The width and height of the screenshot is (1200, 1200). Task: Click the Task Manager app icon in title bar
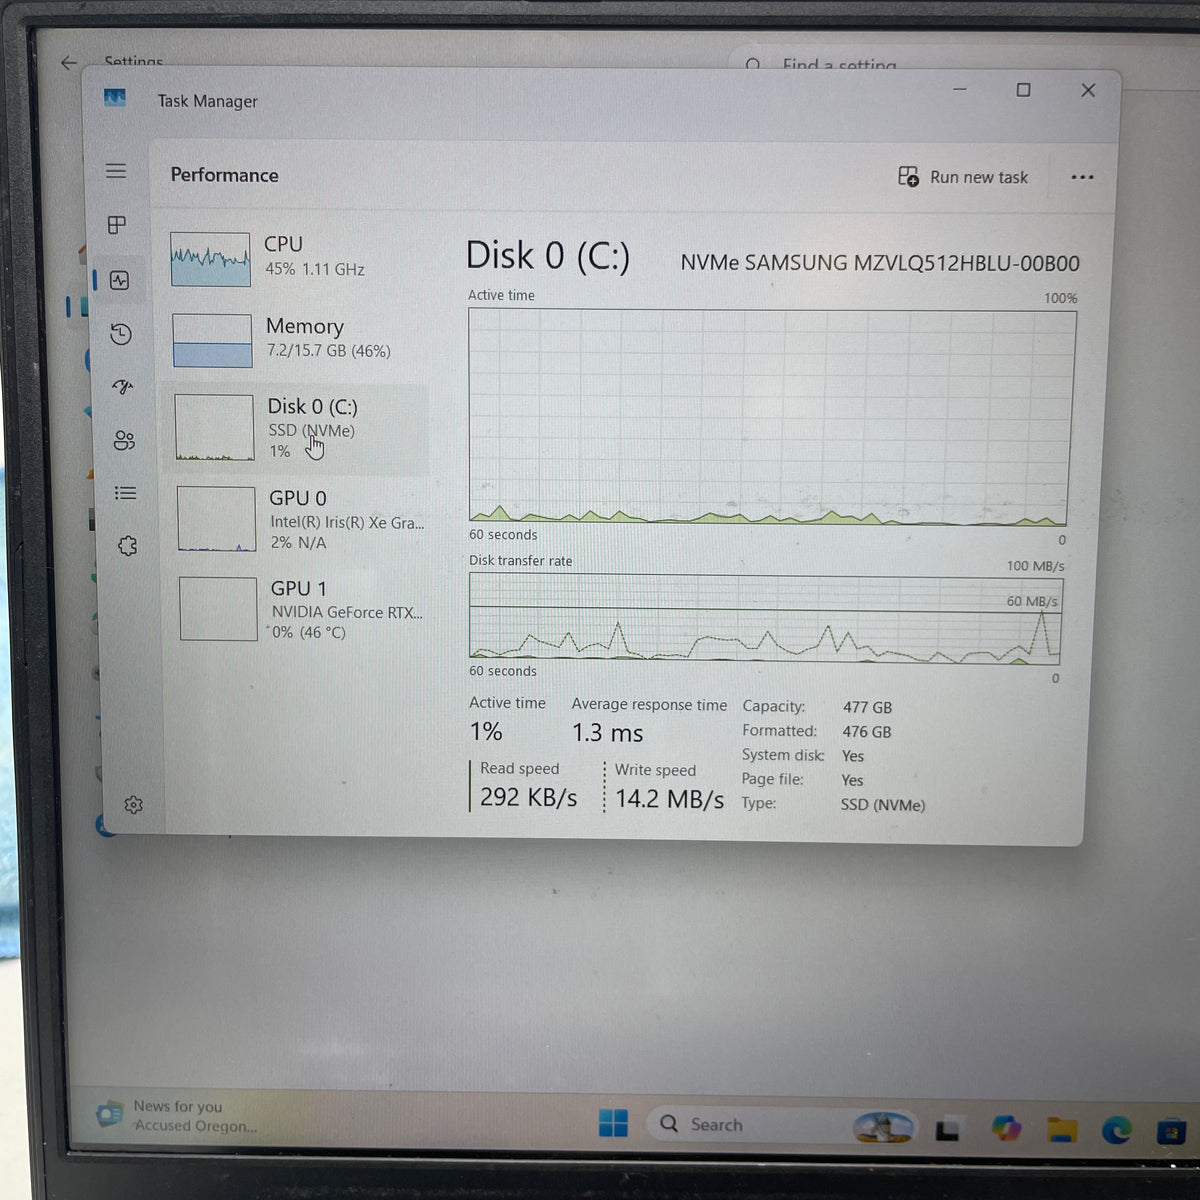115,98
